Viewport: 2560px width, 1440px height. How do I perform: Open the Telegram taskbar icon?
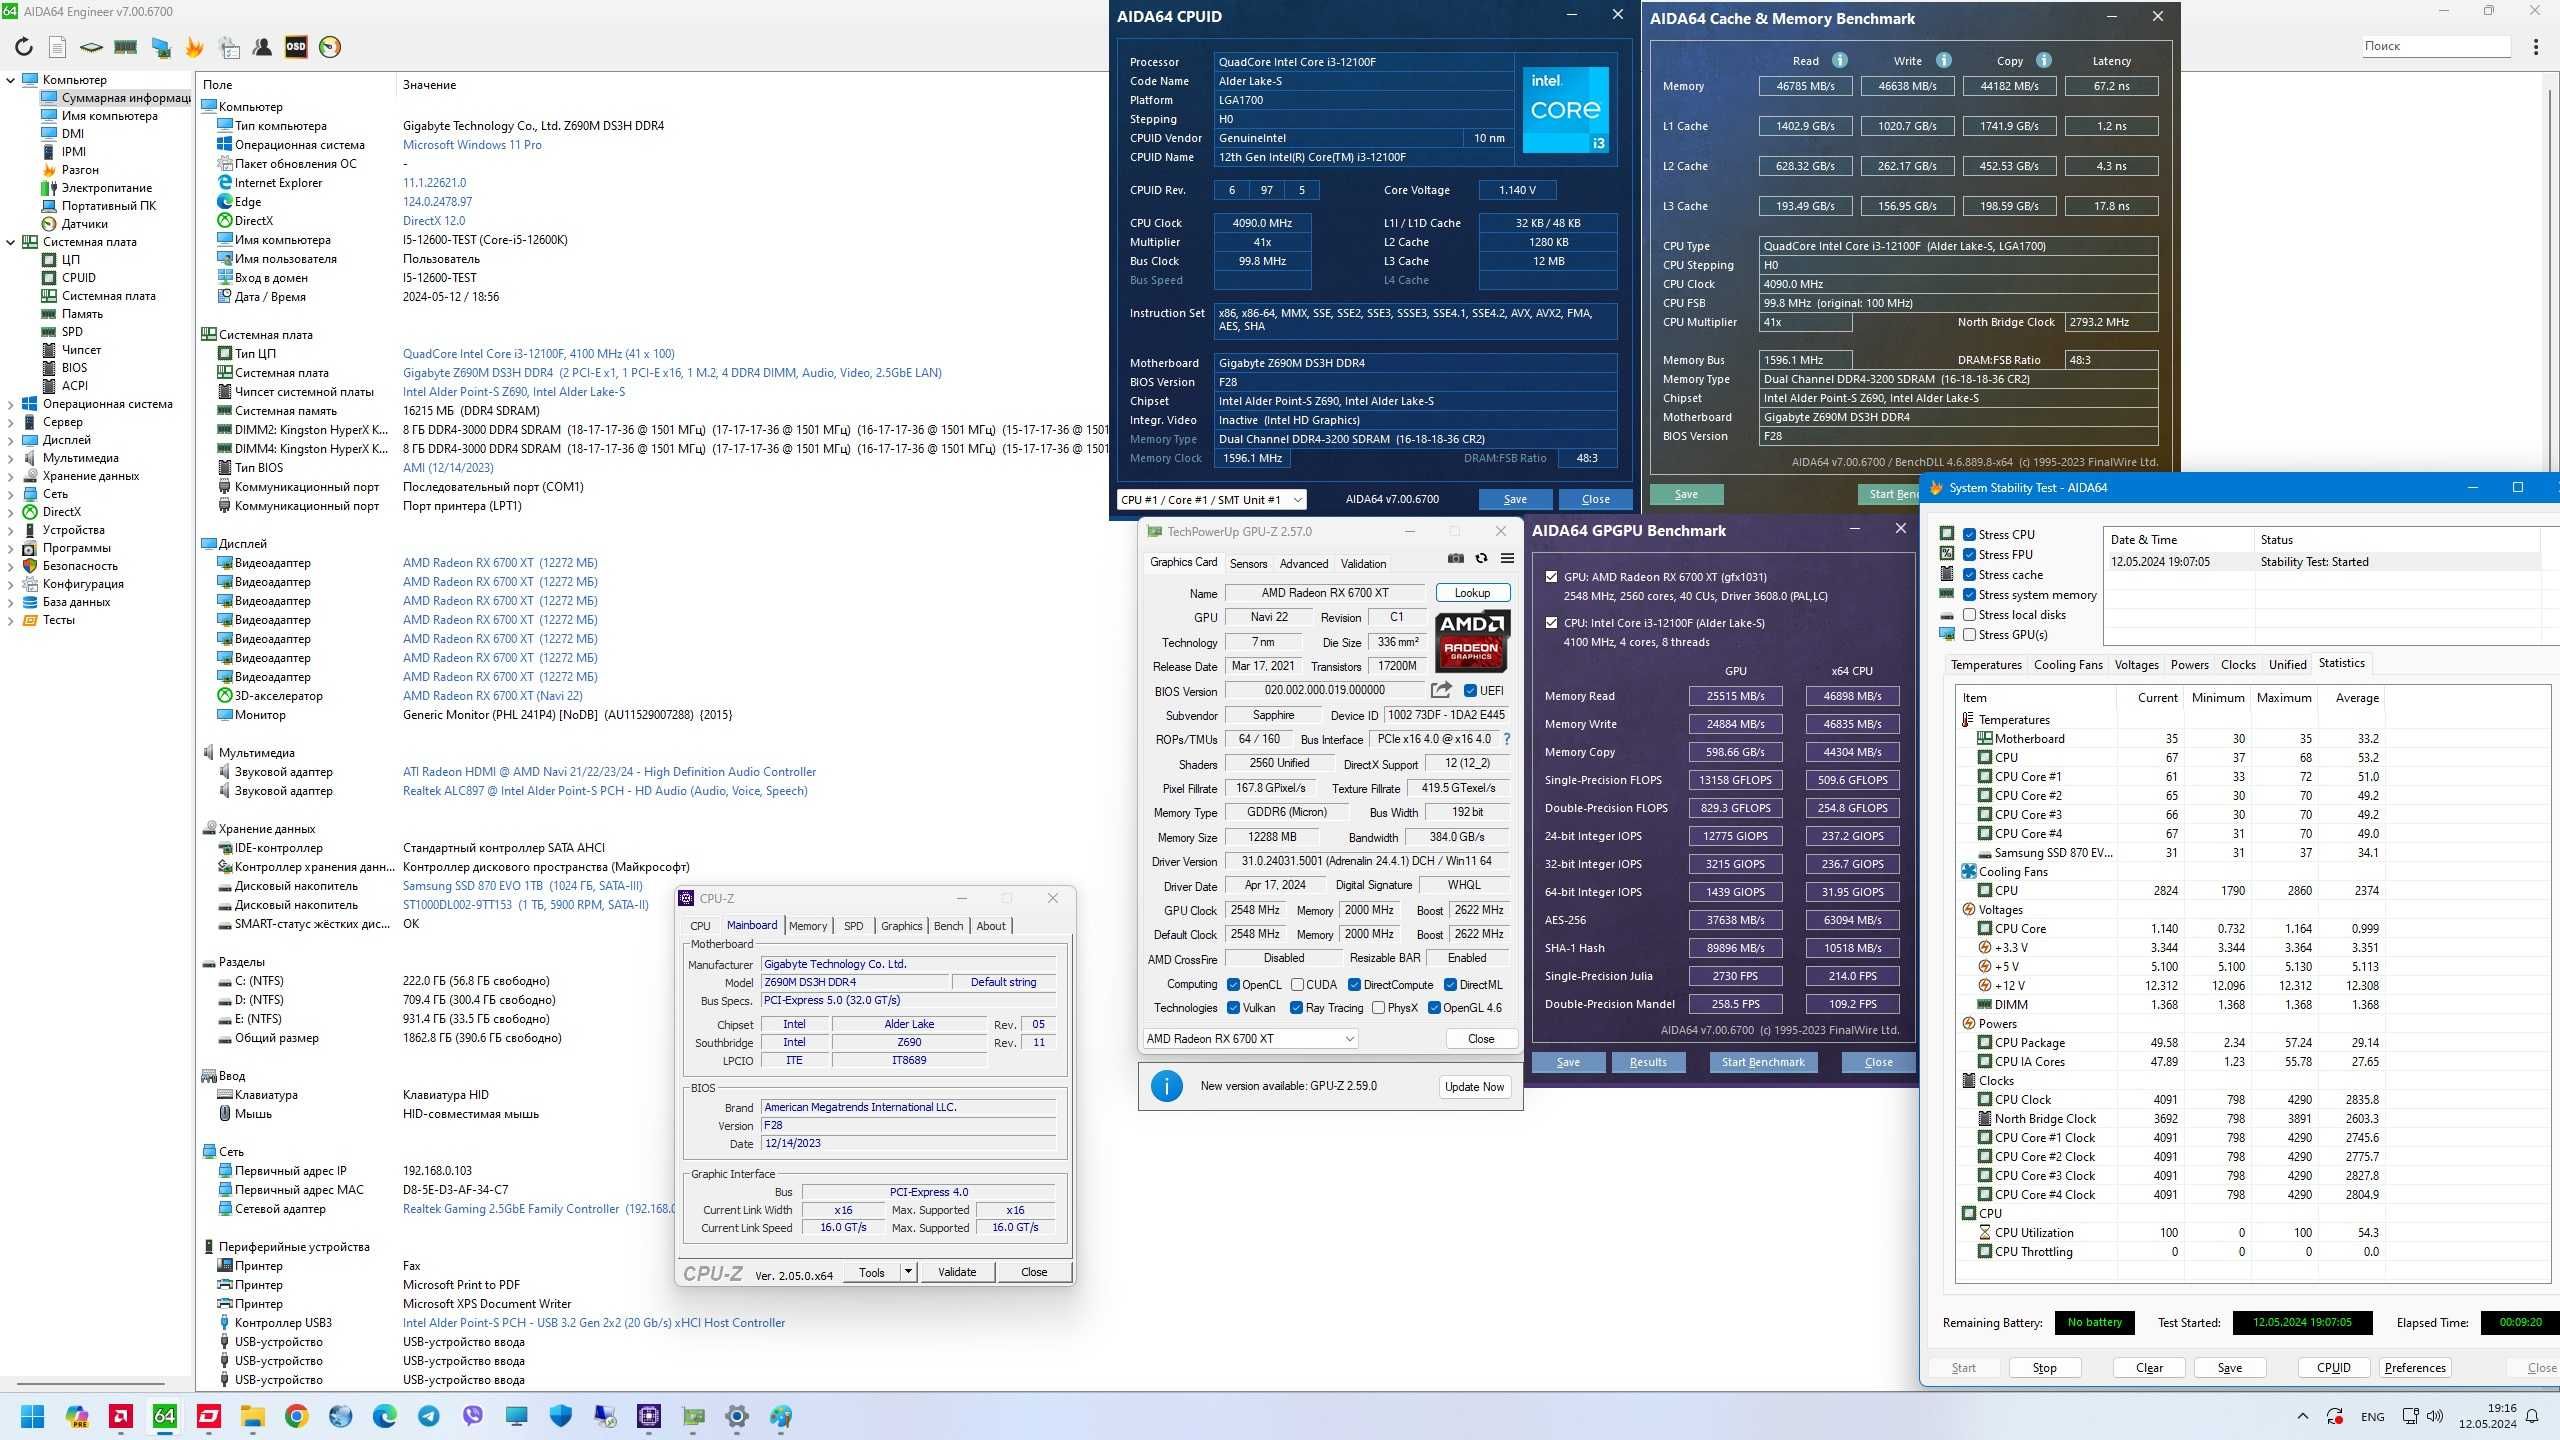[429, 1416]
